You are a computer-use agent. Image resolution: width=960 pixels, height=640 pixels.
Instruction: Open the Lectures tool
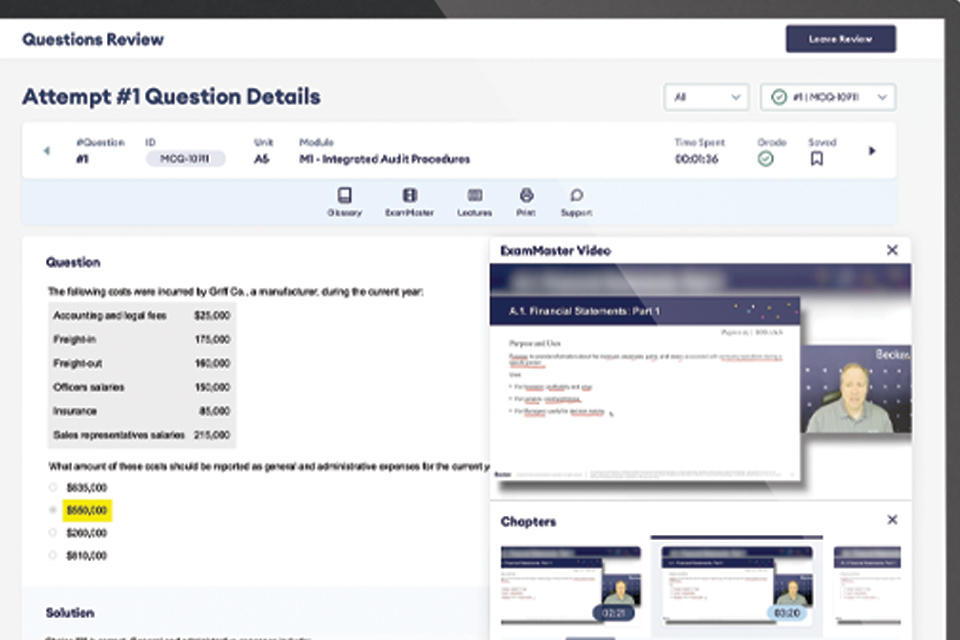click(x=474, y=202)
